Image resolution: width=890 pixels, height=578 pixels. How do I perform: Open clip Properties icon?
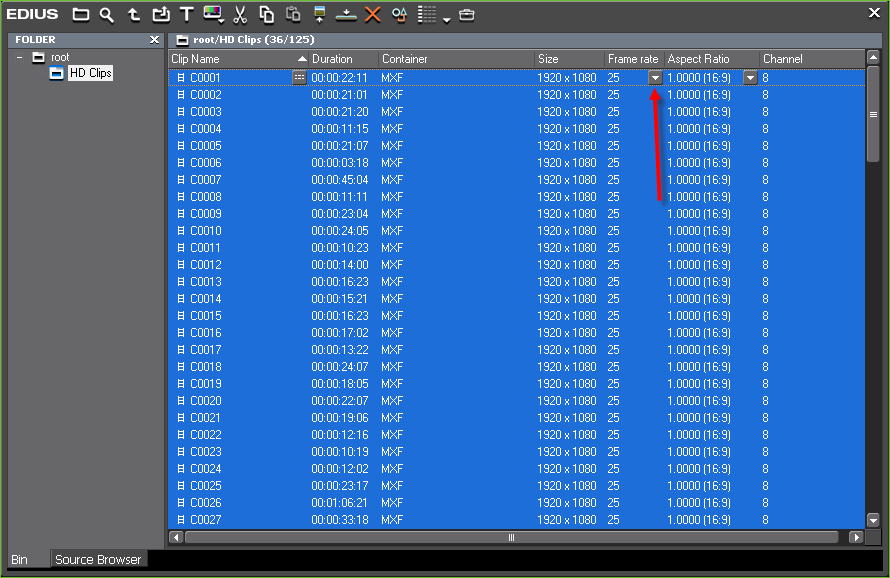click(399, 15)
